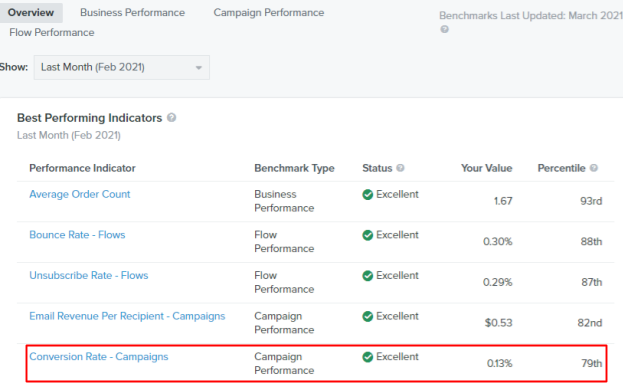The height and width of the screenshot is (386, 623).
Task: Click the Percentile column header text
Action: tap(561, 168)
